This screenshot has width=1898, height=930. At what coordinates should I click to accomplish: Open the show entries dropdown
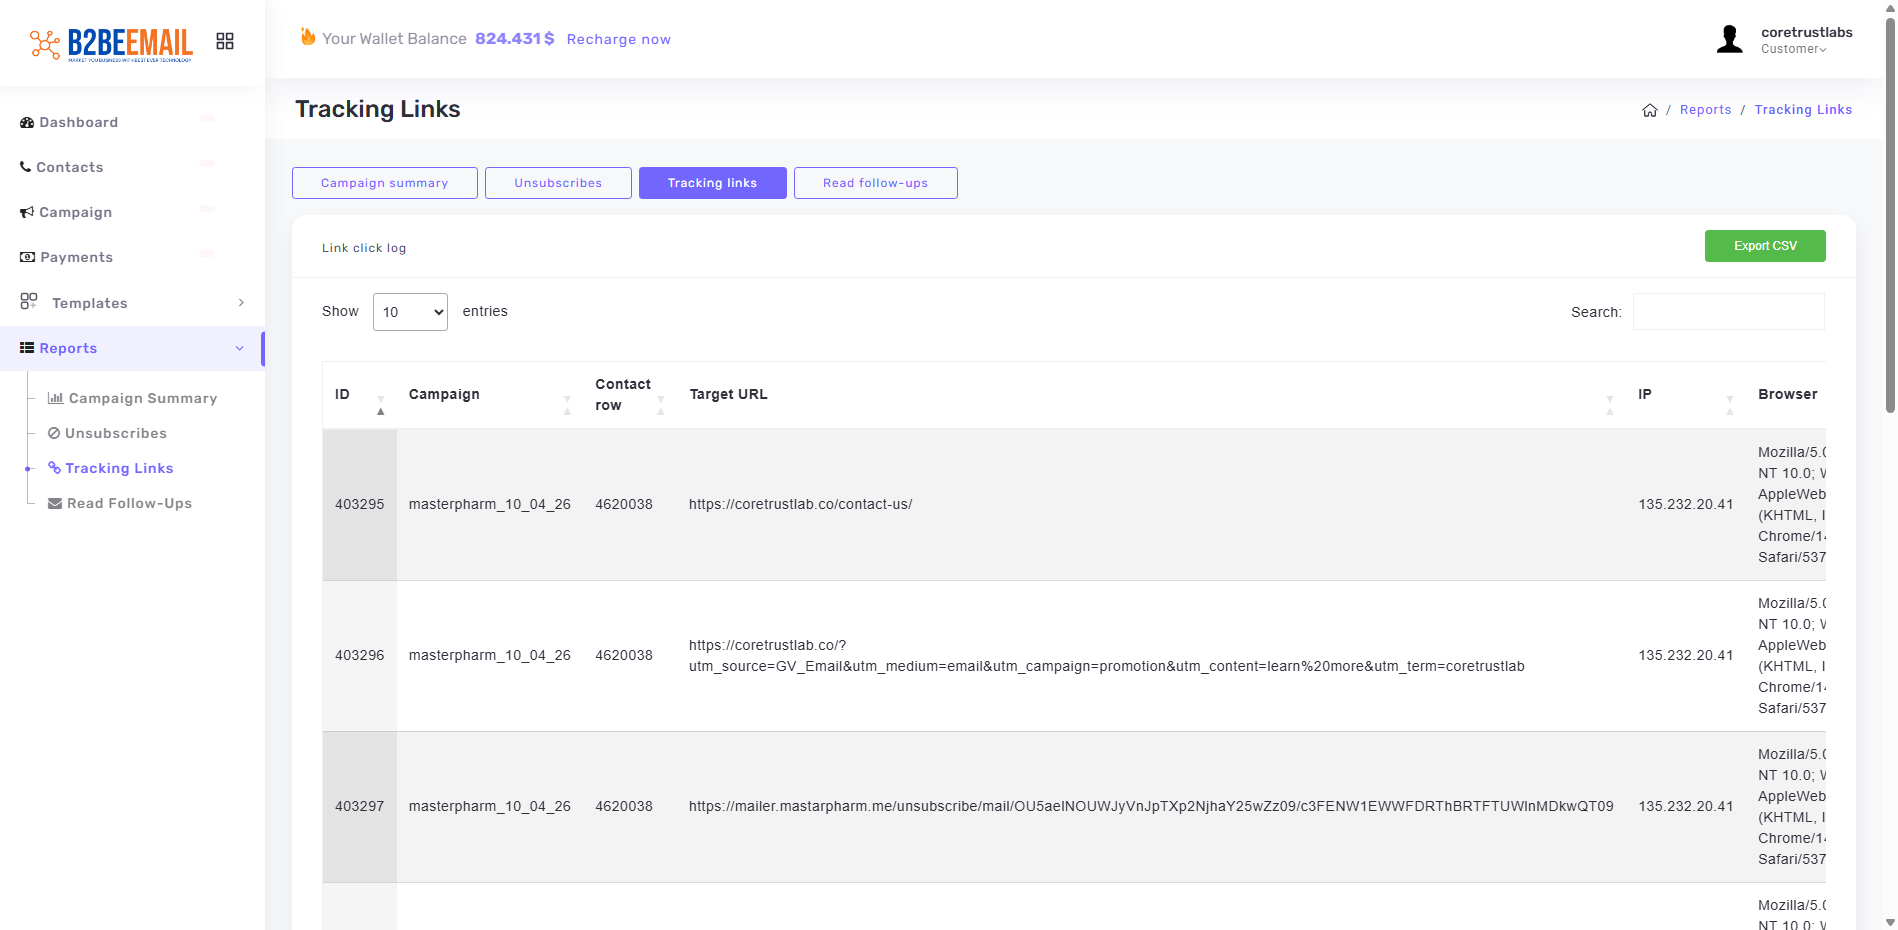click(x=410, y=312)
